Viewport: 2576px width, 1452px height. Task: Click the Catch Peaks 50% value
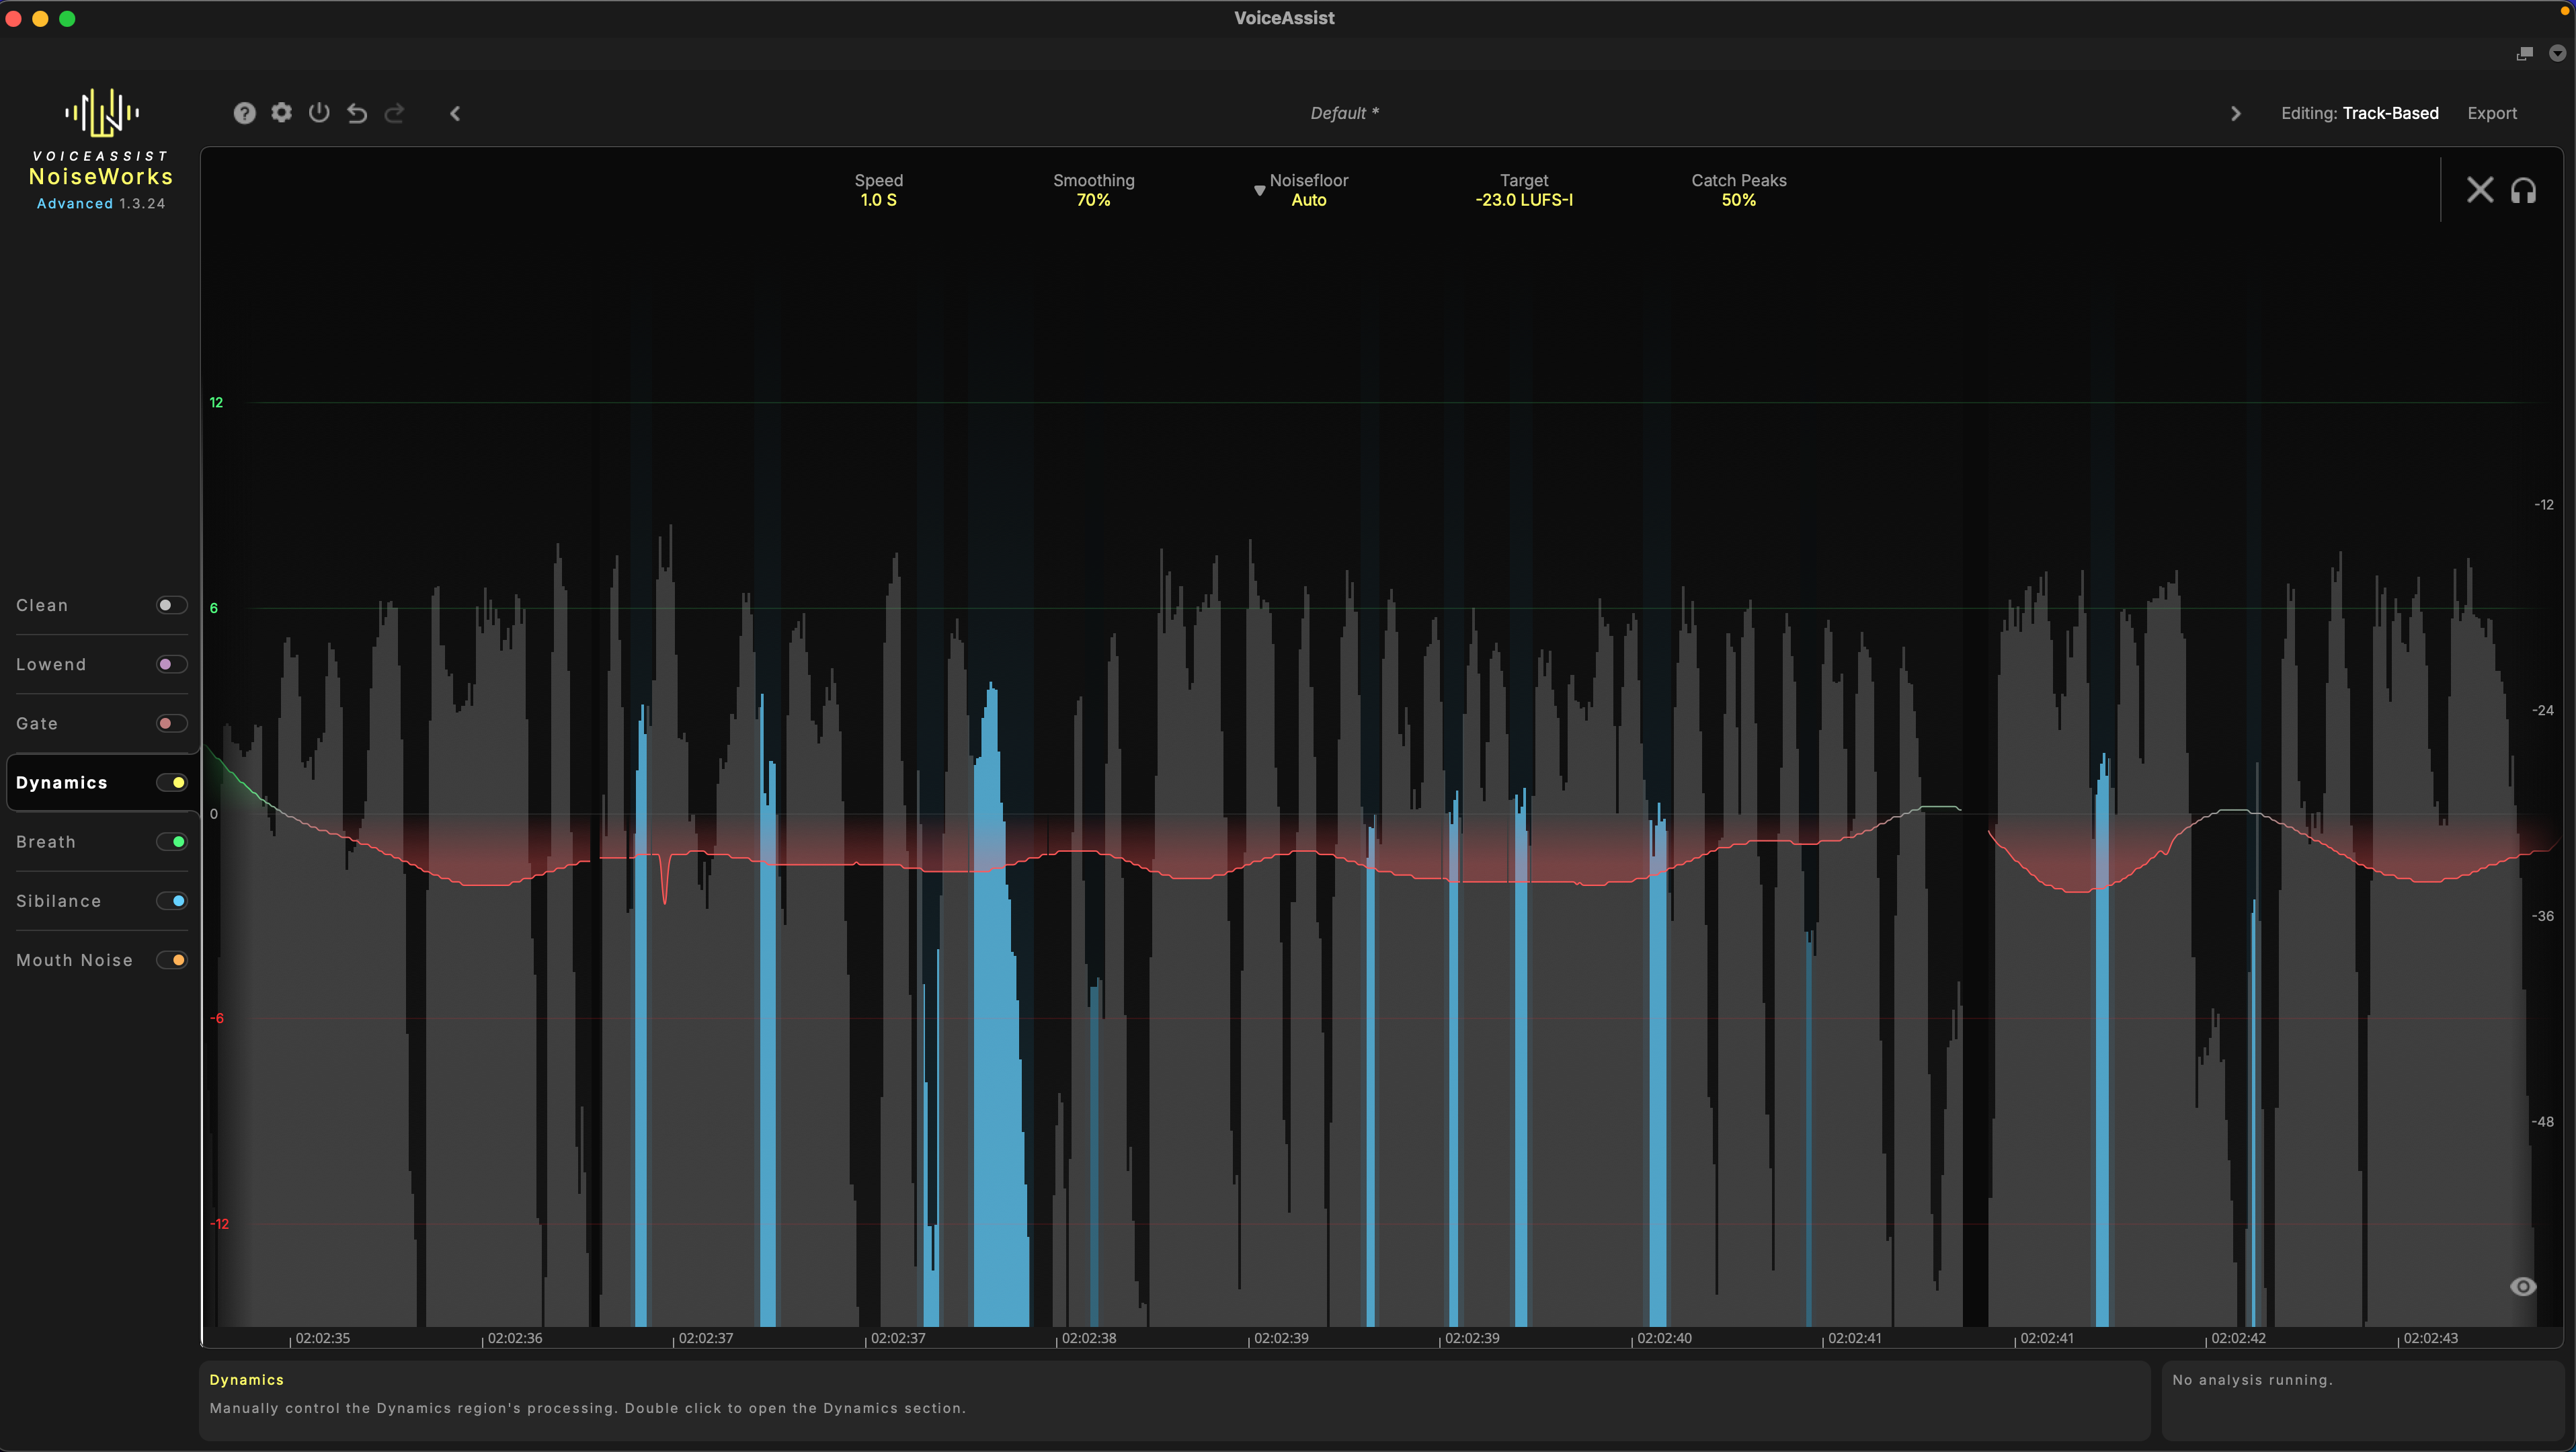(1738, 200)
